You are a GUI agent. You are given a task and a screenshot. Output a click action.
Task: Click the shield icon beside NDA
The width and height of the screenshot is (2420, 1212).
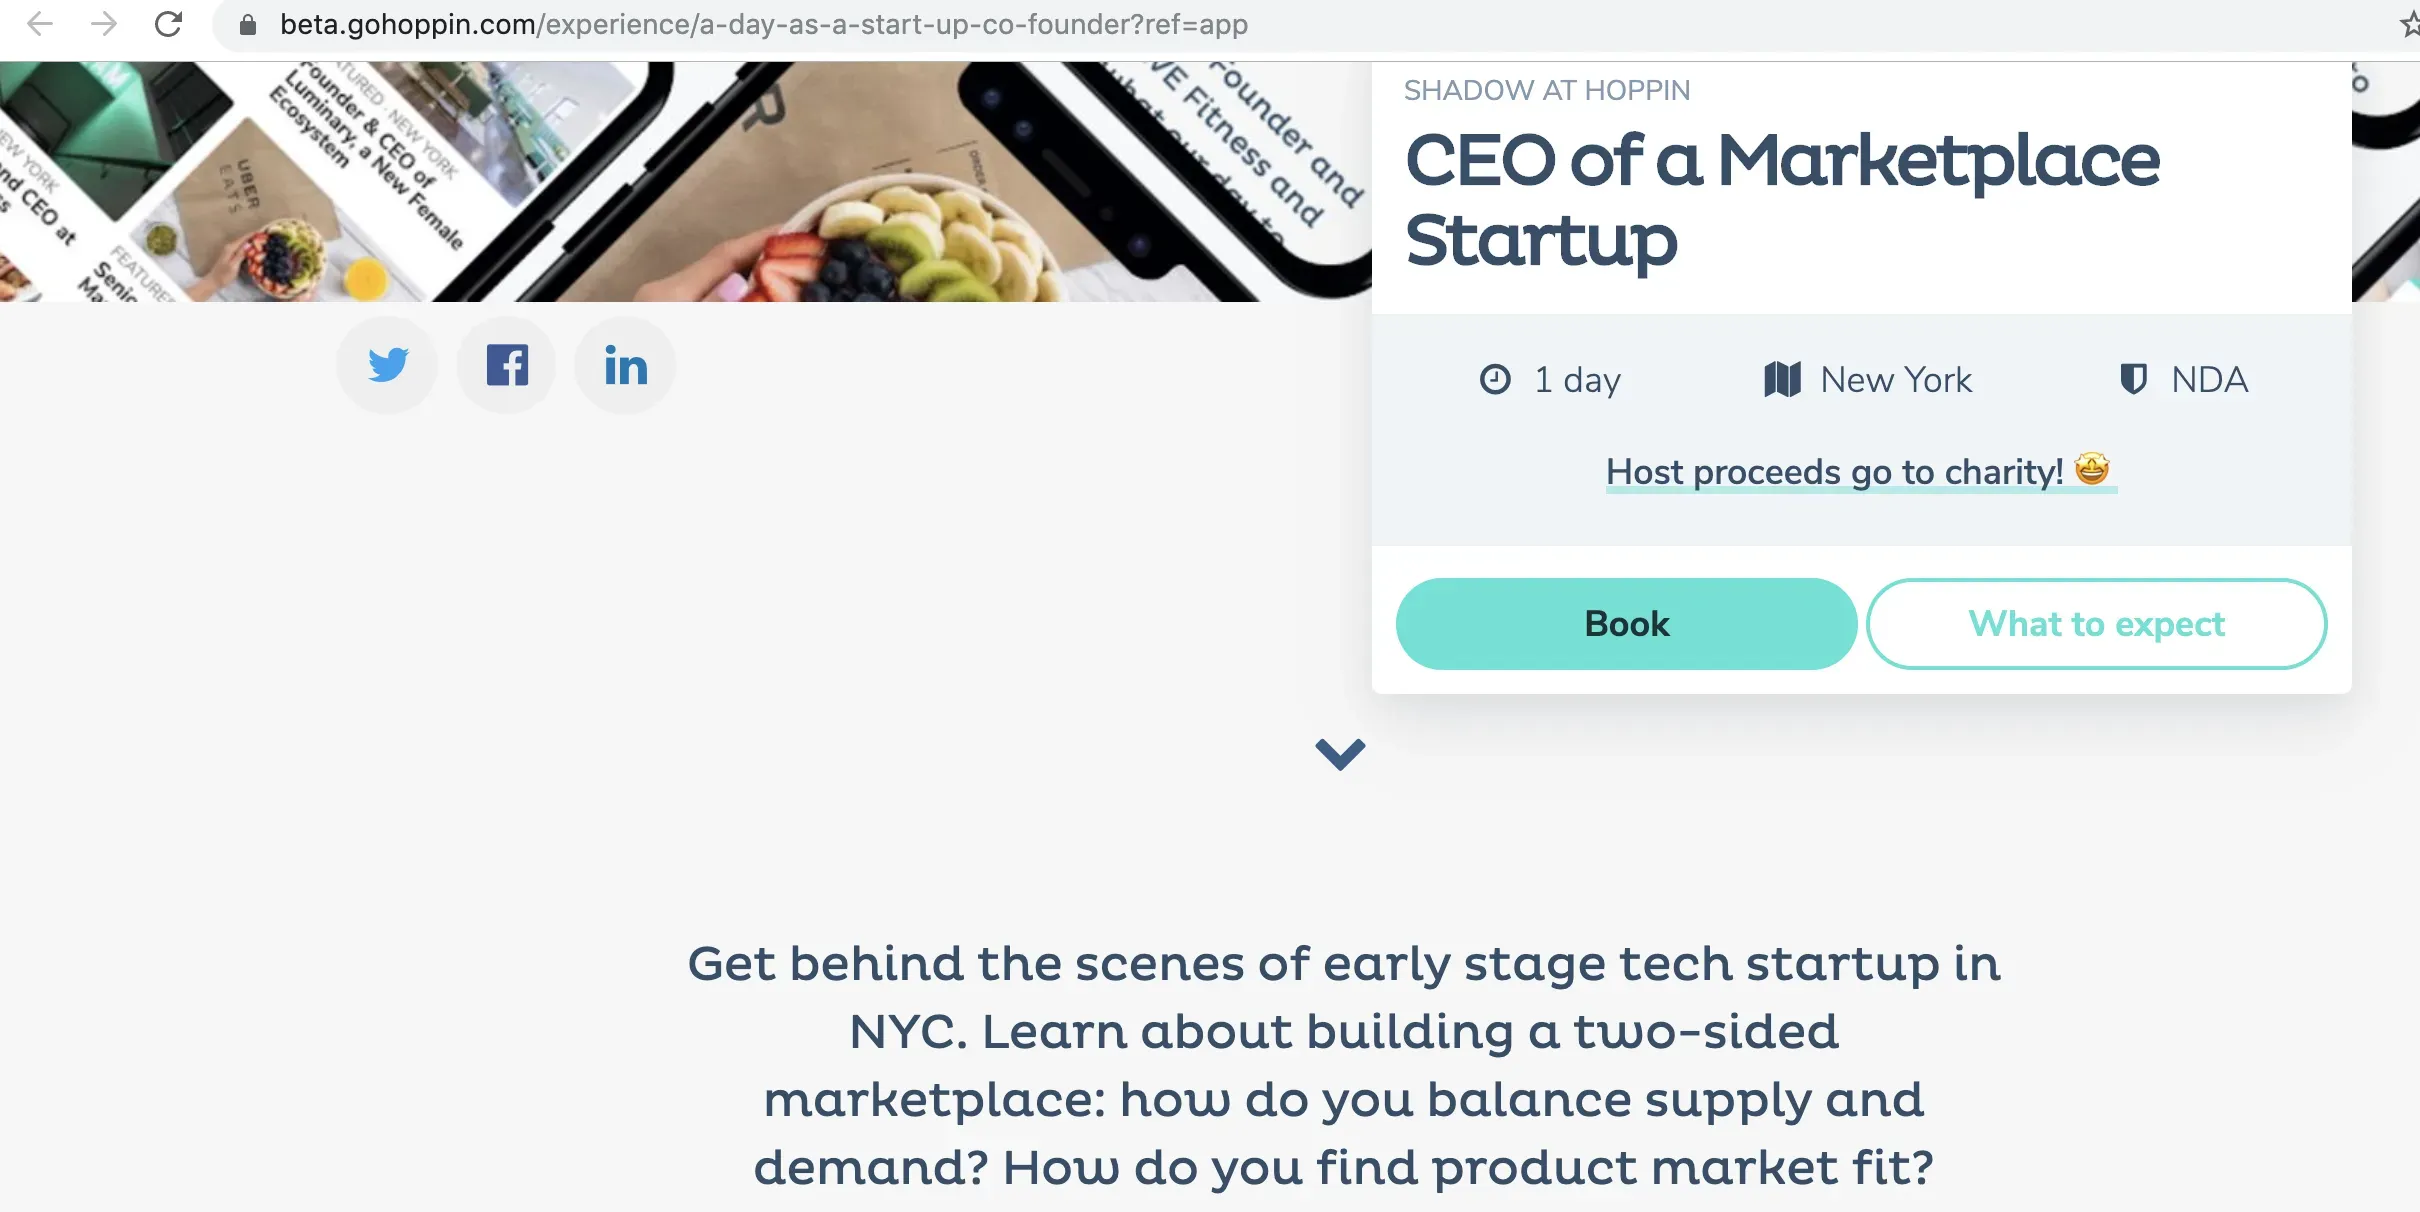[2133, 380]
